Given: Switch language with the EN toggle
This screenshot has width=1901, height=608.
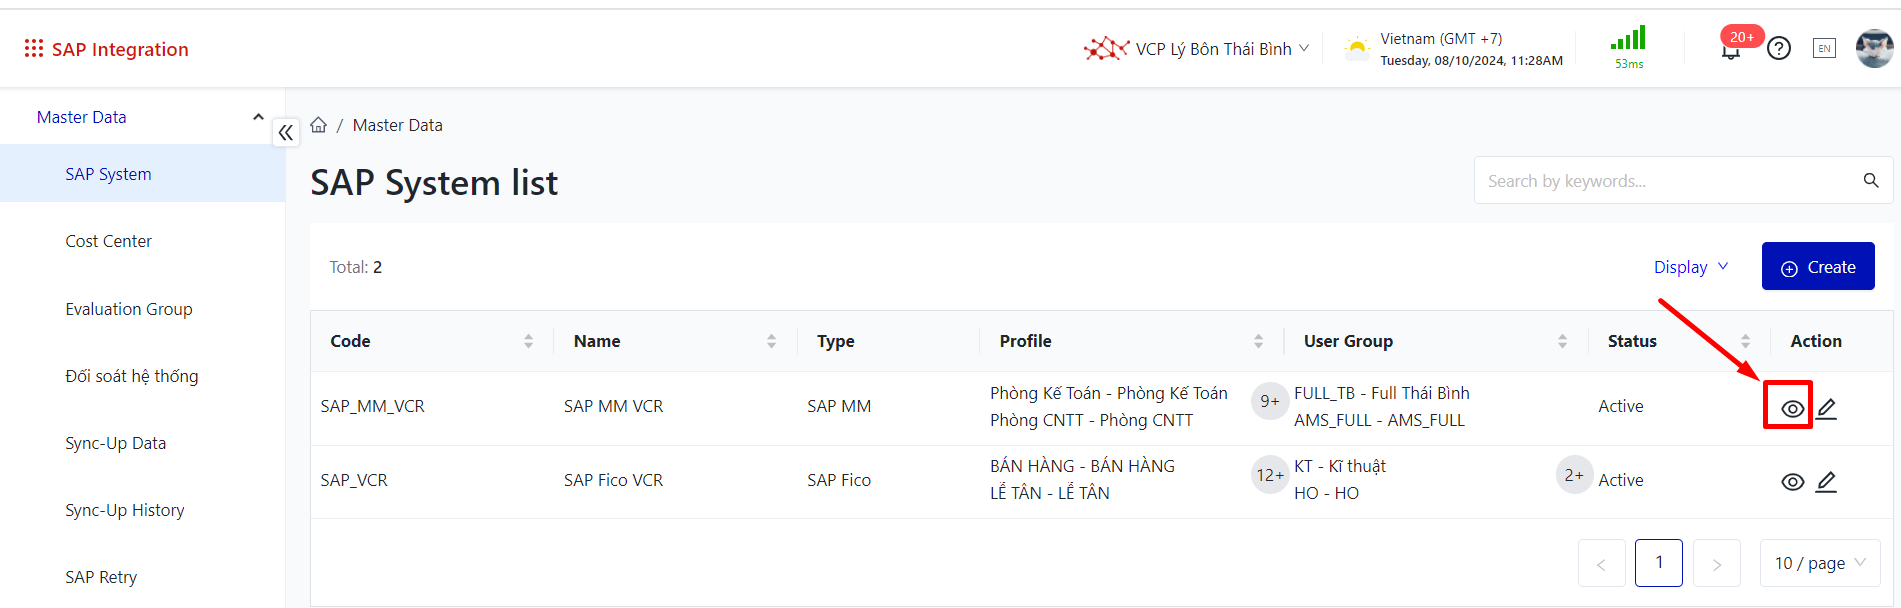Looking at the screenshot, I should 1824,49.
